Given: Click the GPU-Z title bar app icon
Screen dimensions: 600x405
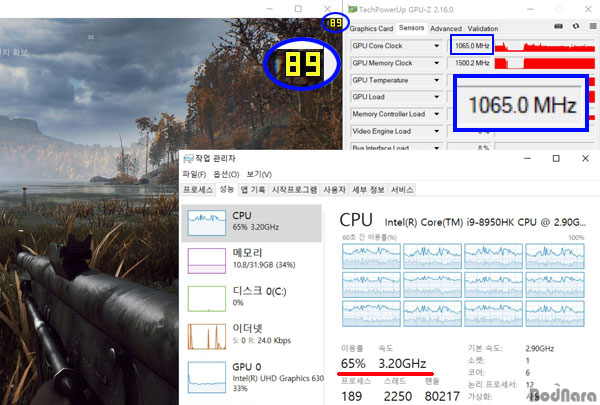Looking at the screenshot, I should pyautogui.click(x=352, y=9).
